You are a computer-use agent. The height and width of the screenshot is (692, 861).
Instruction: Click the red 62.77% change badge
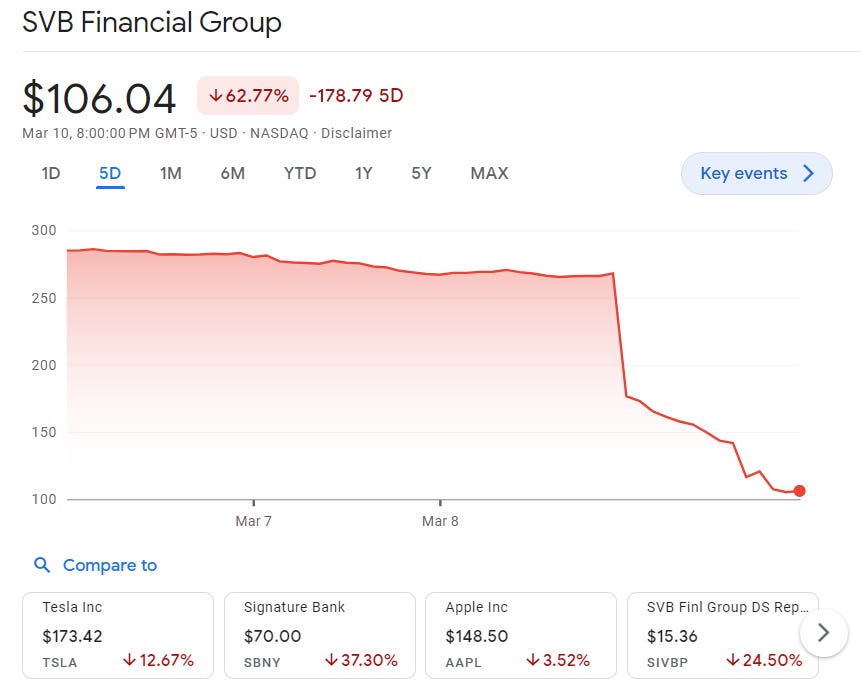[x=248, y=96]
